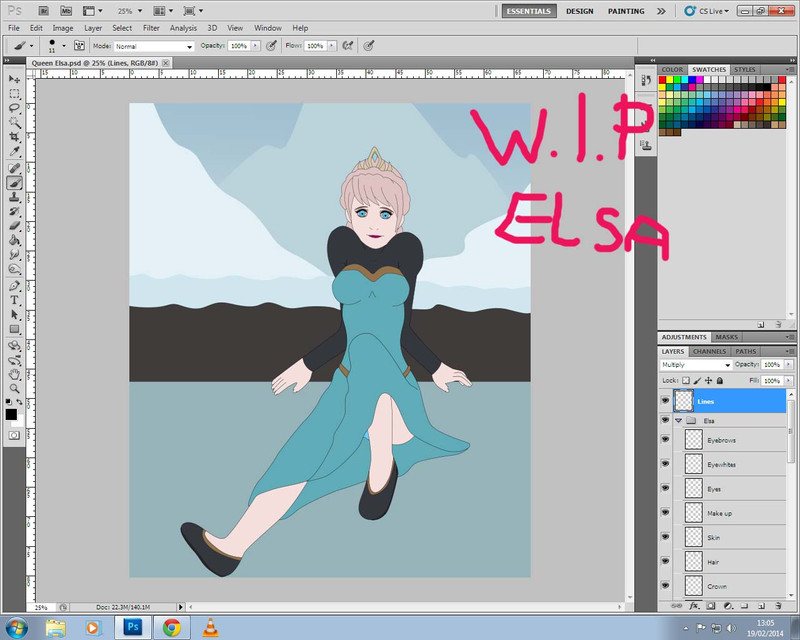Select the Zoom tool
The width and height of the screenshot is (800, 640).
tap(14, 389)
